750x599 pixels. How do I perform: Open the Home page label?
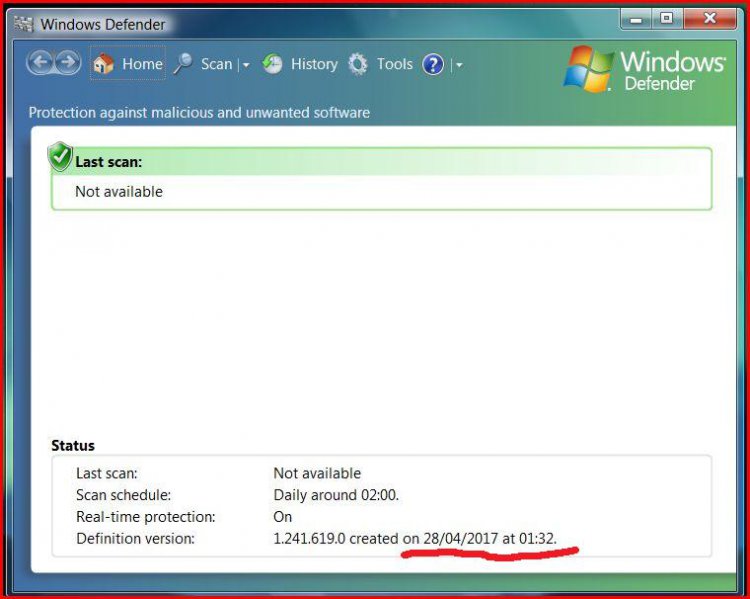(142, 64)
